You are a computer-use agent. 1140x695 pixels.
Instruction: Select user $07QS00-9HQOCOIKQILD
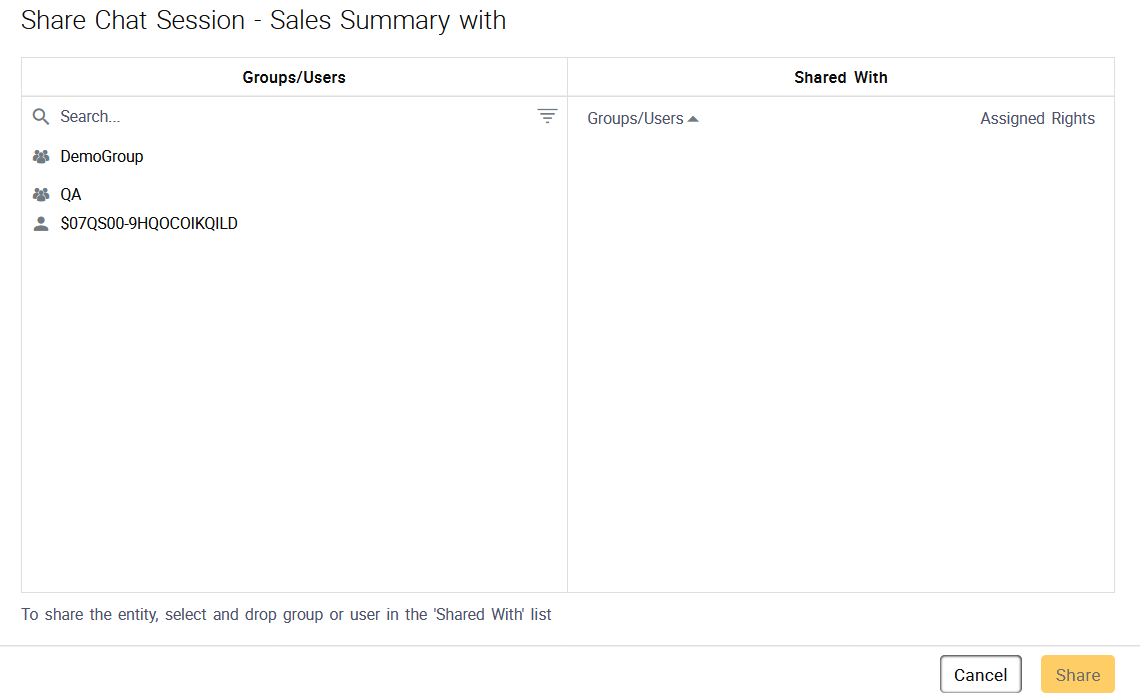149,224
